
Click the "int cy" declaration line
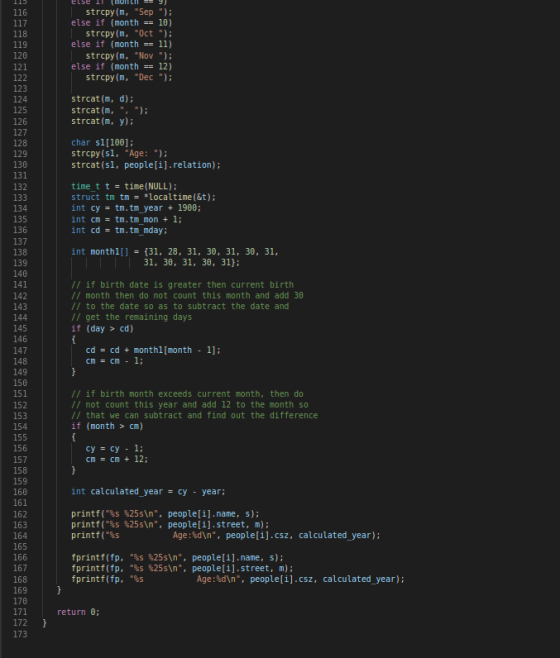136,208
